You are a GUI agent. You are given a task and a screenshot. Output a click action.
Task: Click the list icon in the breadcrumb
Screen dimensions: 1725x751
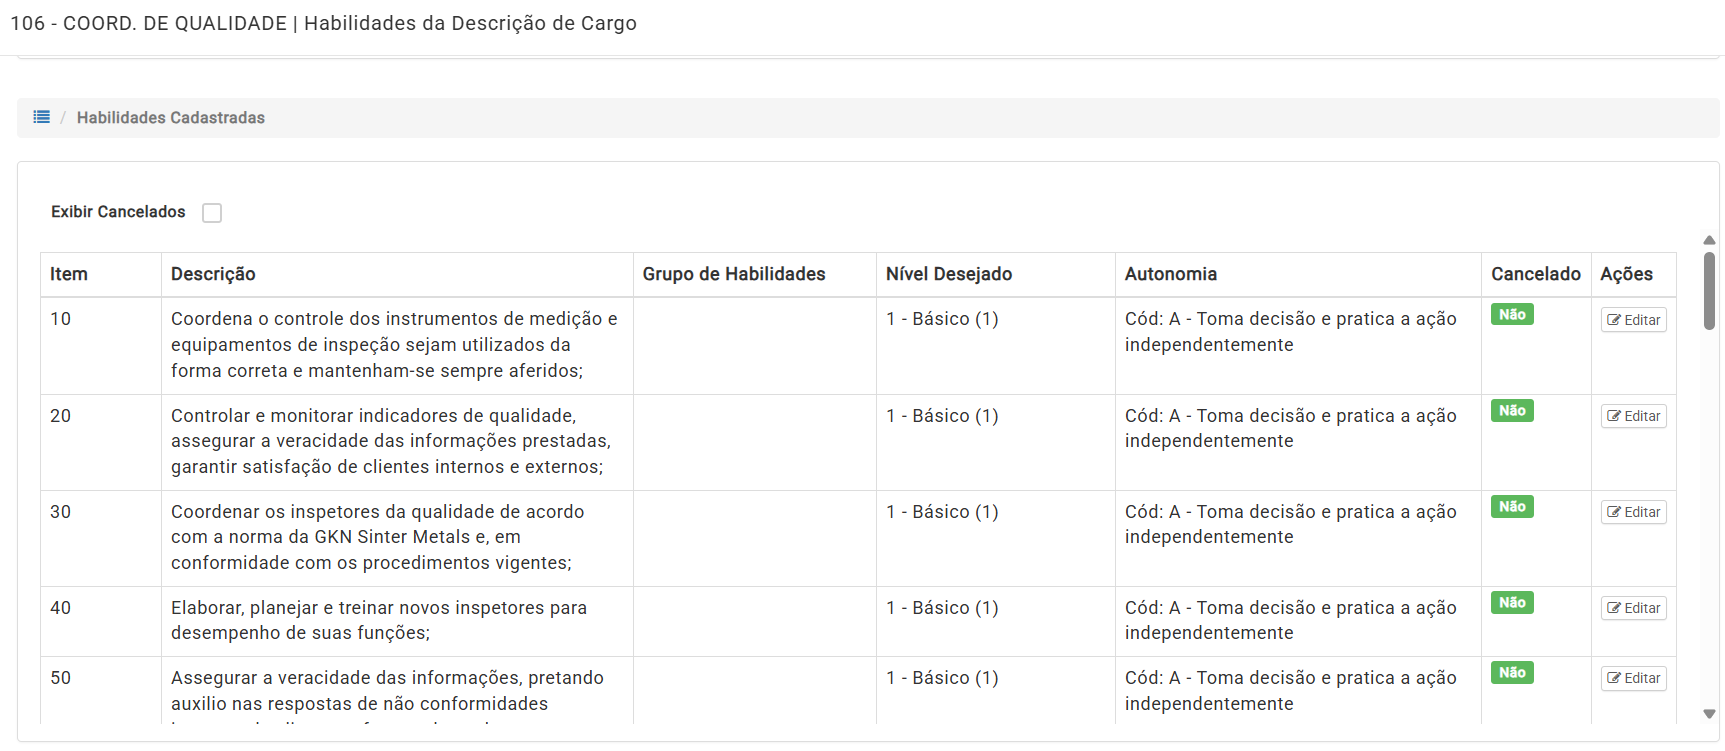pos(41,117)
